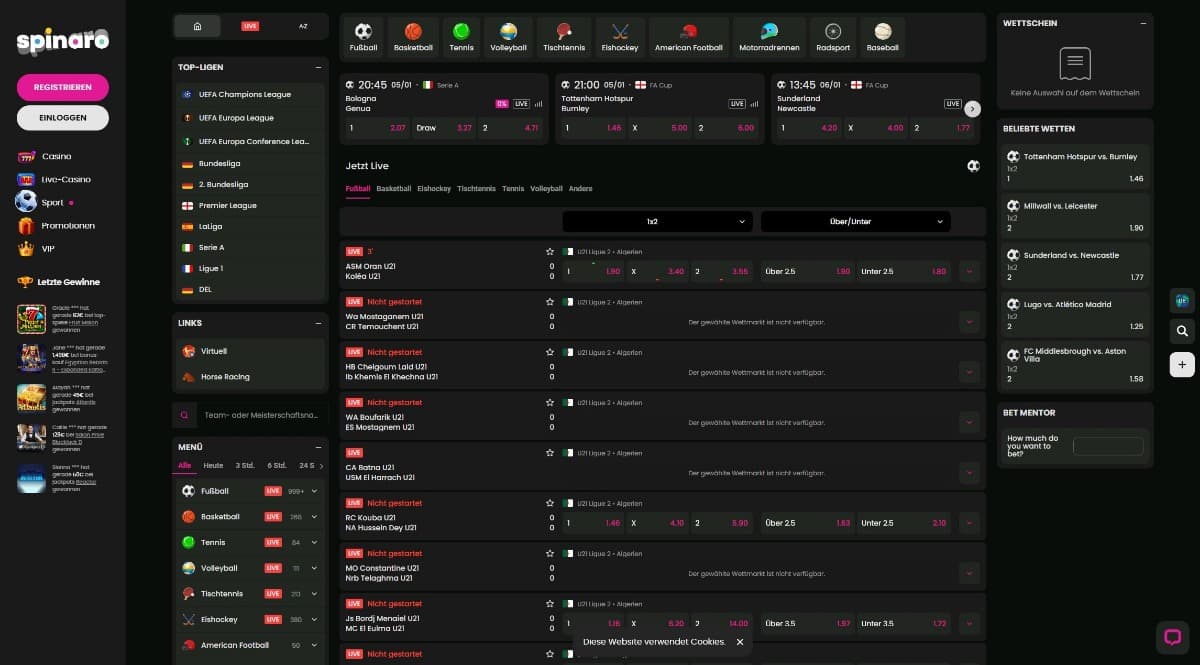This screenshot has height=665, width=1200.
Task: Open the 1x2 market dropdown
Action: coord(657,222)
